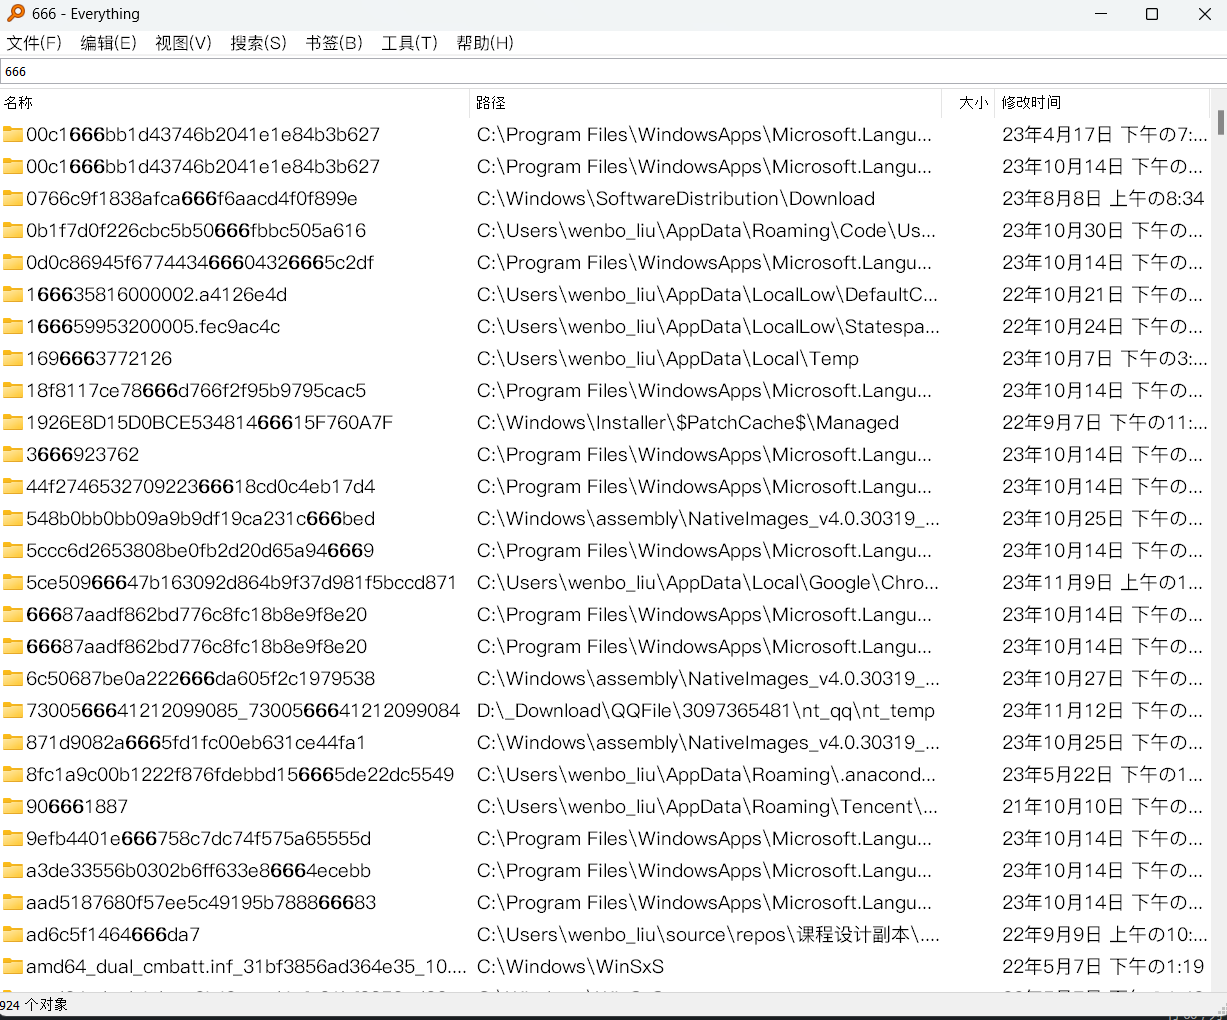This screenshot has width=1227, height=1020.
Task: Click folder icon of 9efb4401e666758c7dc74f575a65555d
Action: tap(13, 839)
